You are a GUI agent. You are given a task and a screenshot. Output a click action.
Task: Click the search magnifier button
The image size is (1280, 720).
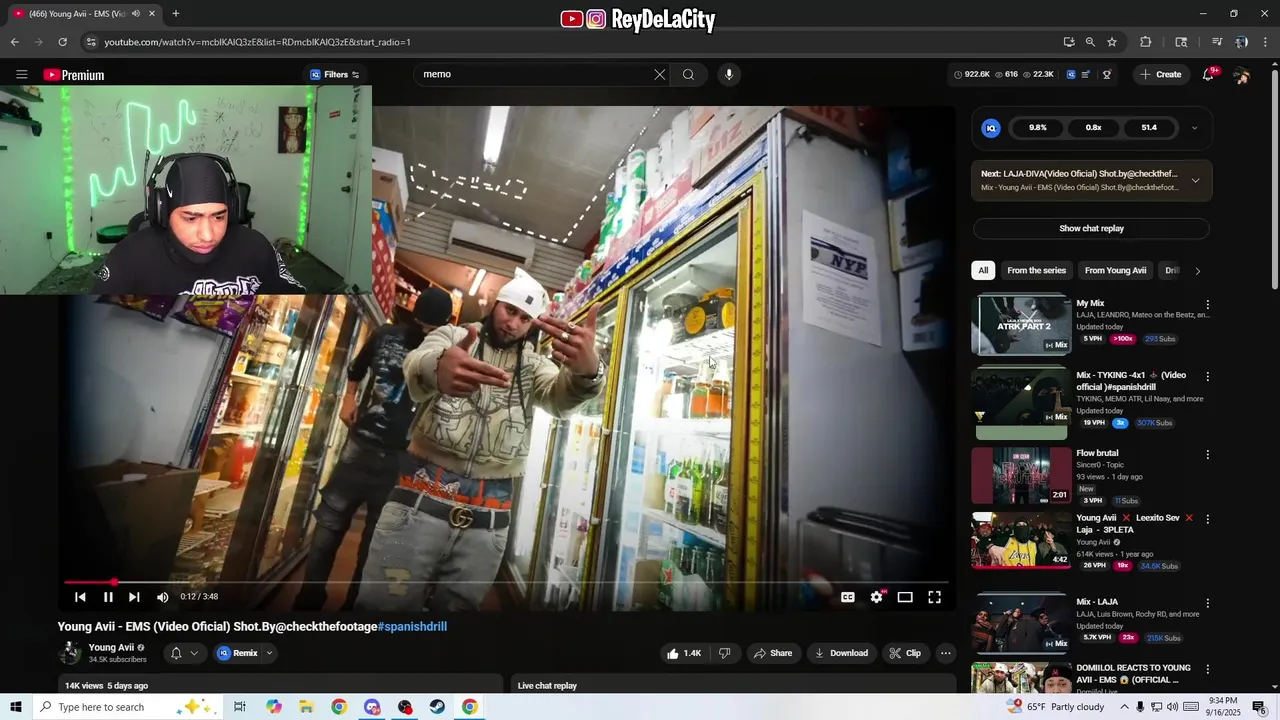(688, 74)
